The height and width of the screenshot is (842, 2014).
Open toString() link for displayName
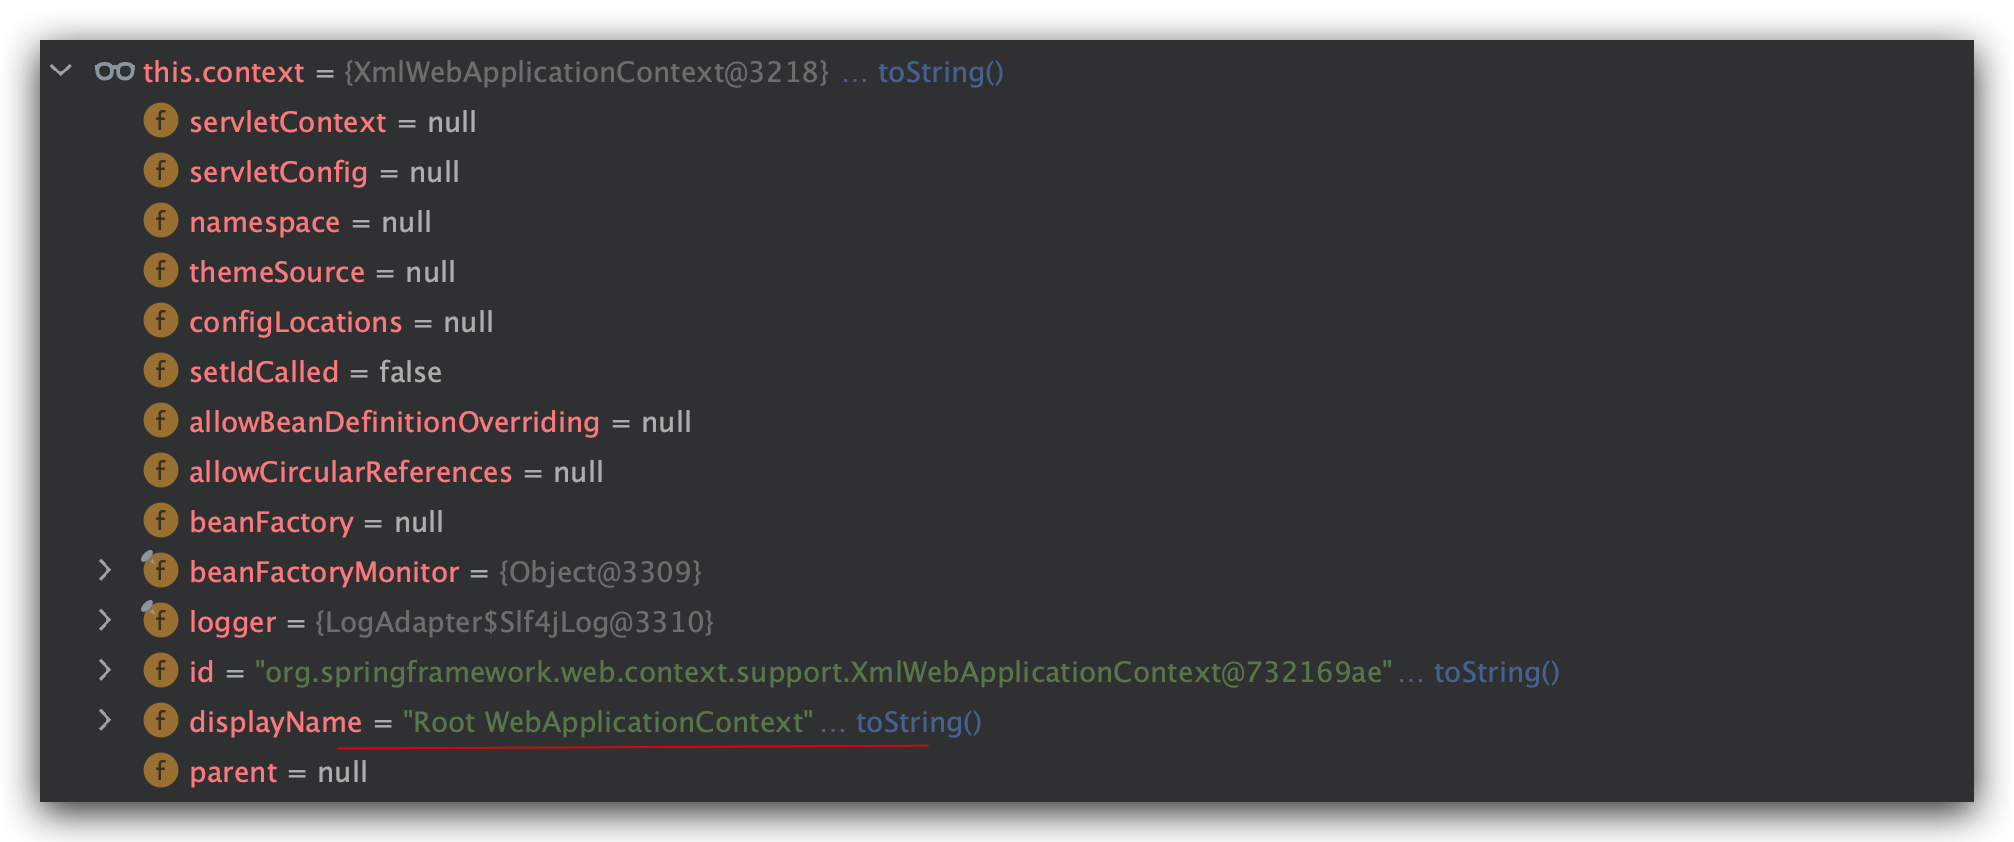918,722
